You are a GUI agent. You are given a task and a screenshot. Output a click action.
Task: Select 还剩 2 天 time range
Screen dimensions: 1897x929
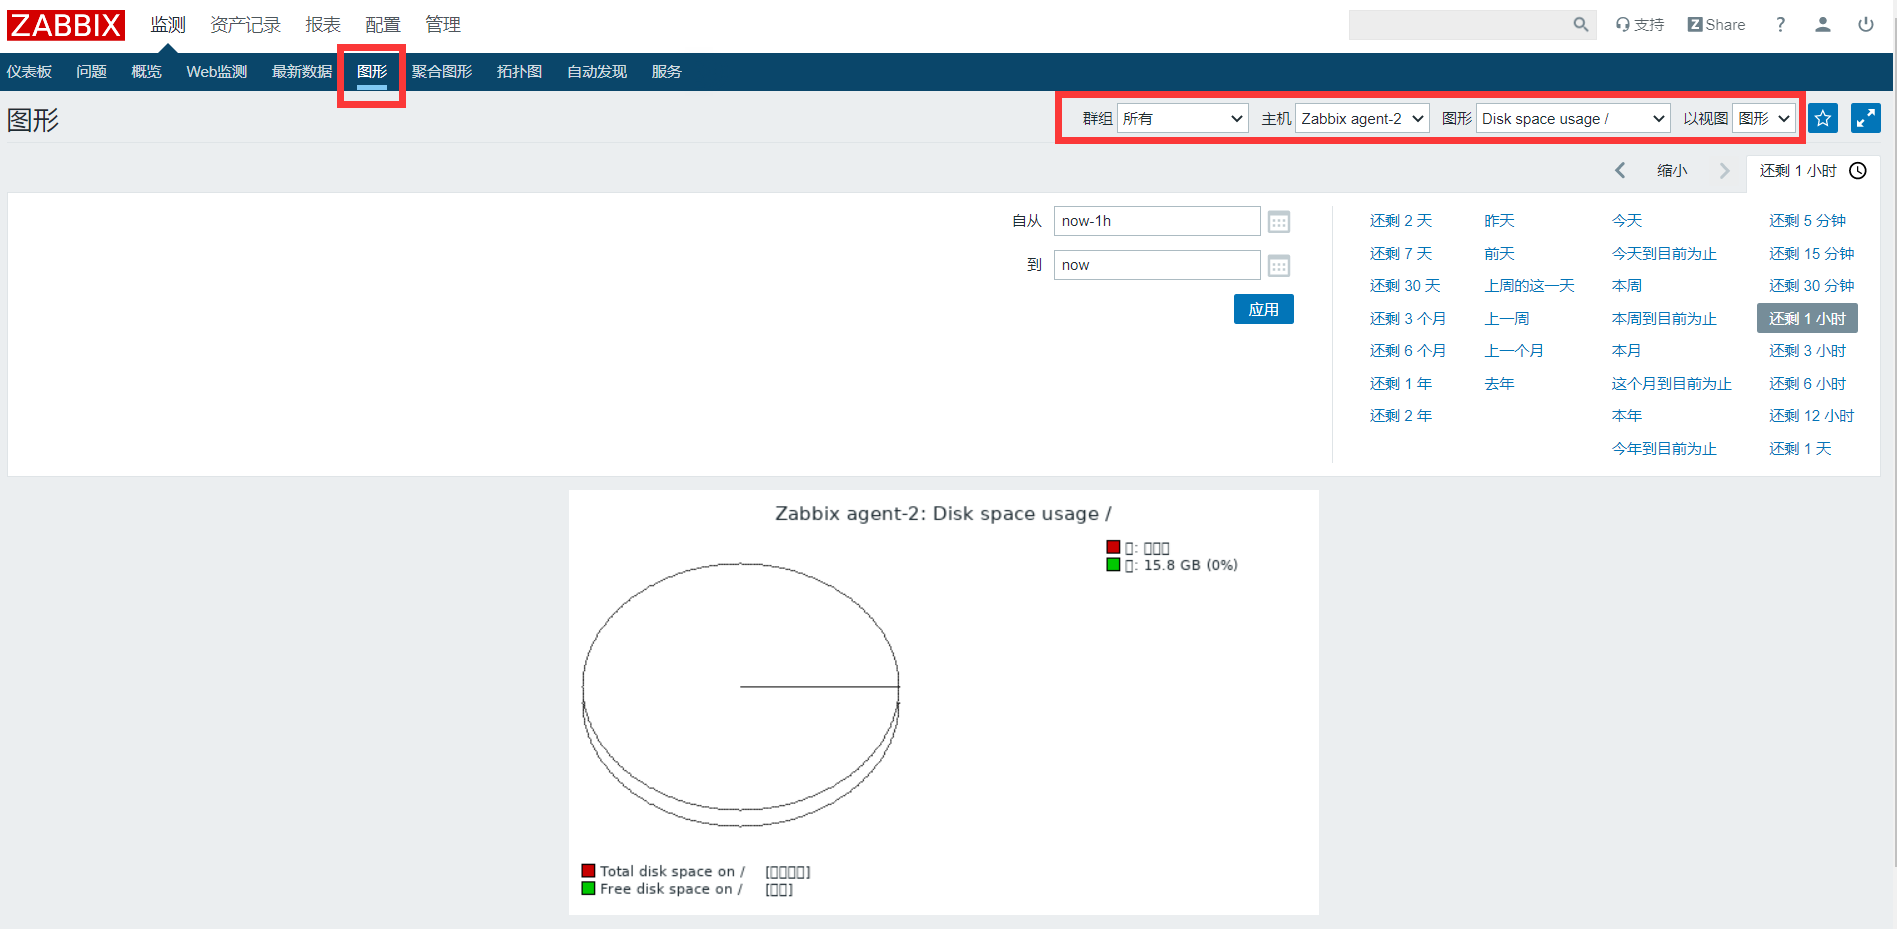(x=1401, y=221)
